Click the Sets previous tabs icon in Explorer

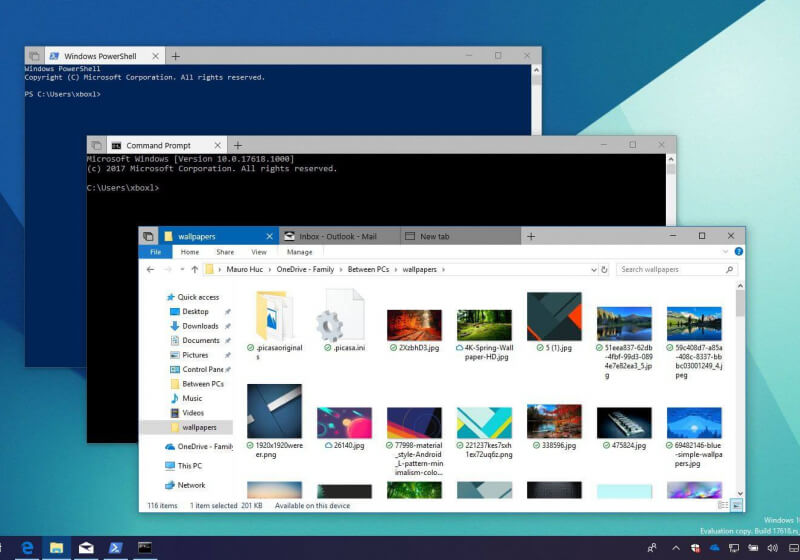tap(148, 236)
